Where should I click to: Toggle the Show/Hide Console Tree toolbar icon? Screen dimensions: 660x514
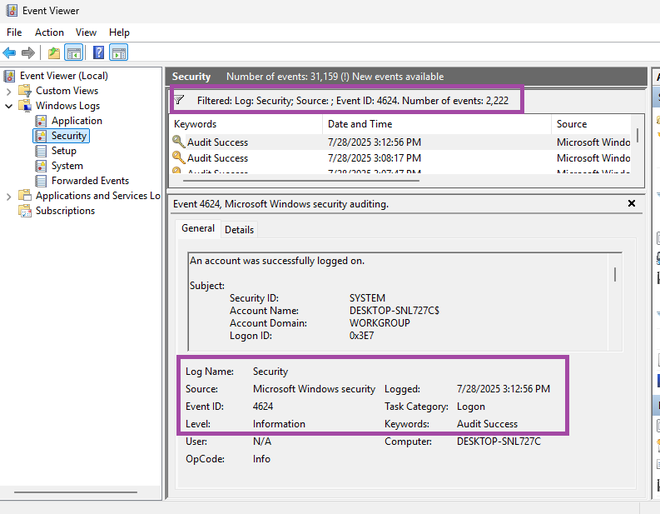74,53
